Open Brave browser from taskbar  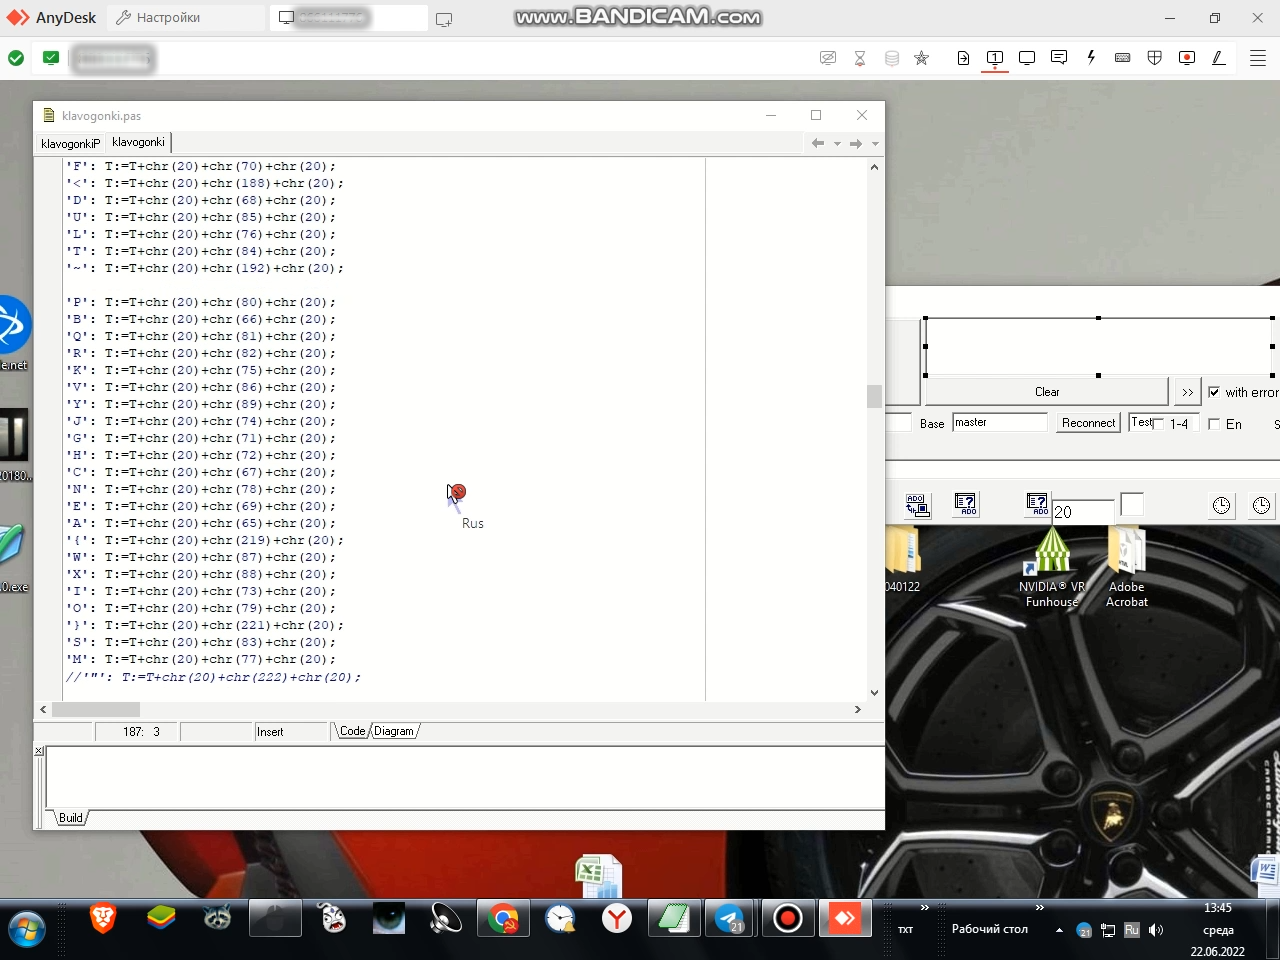tap(103, 918)
